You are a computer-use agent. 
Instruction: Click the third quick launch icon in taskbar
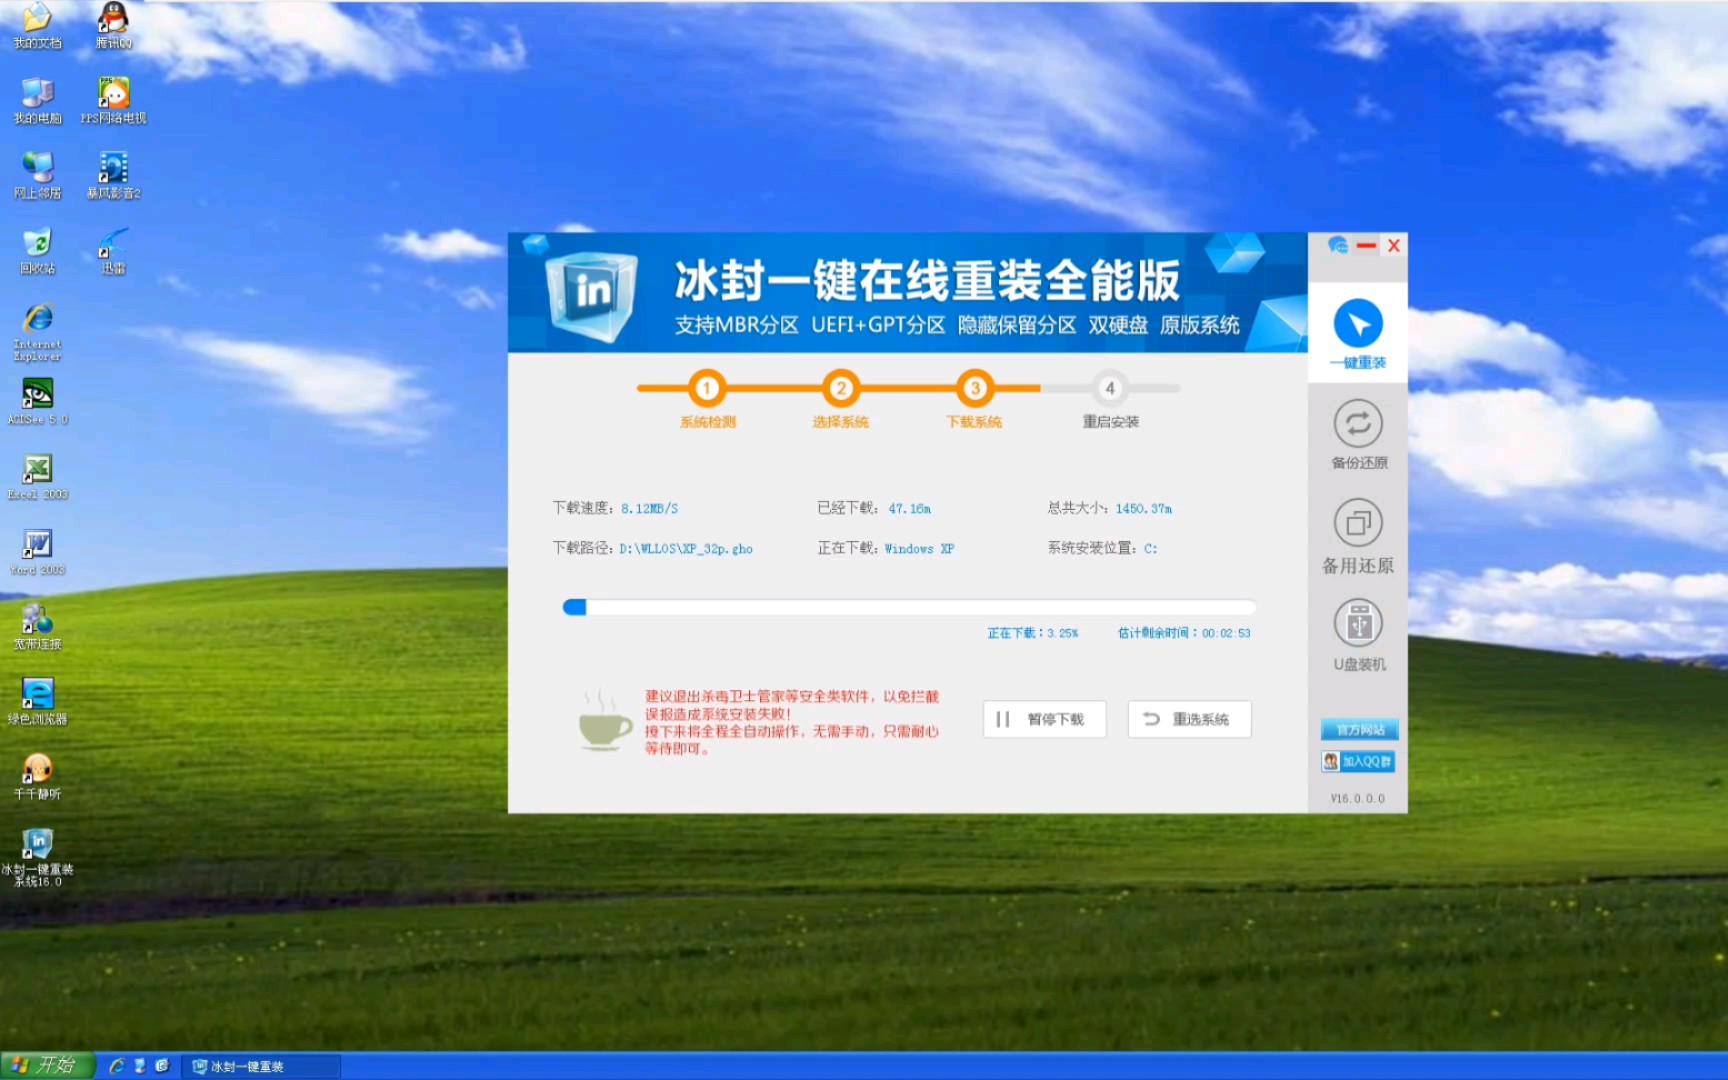click(162, 1066)
